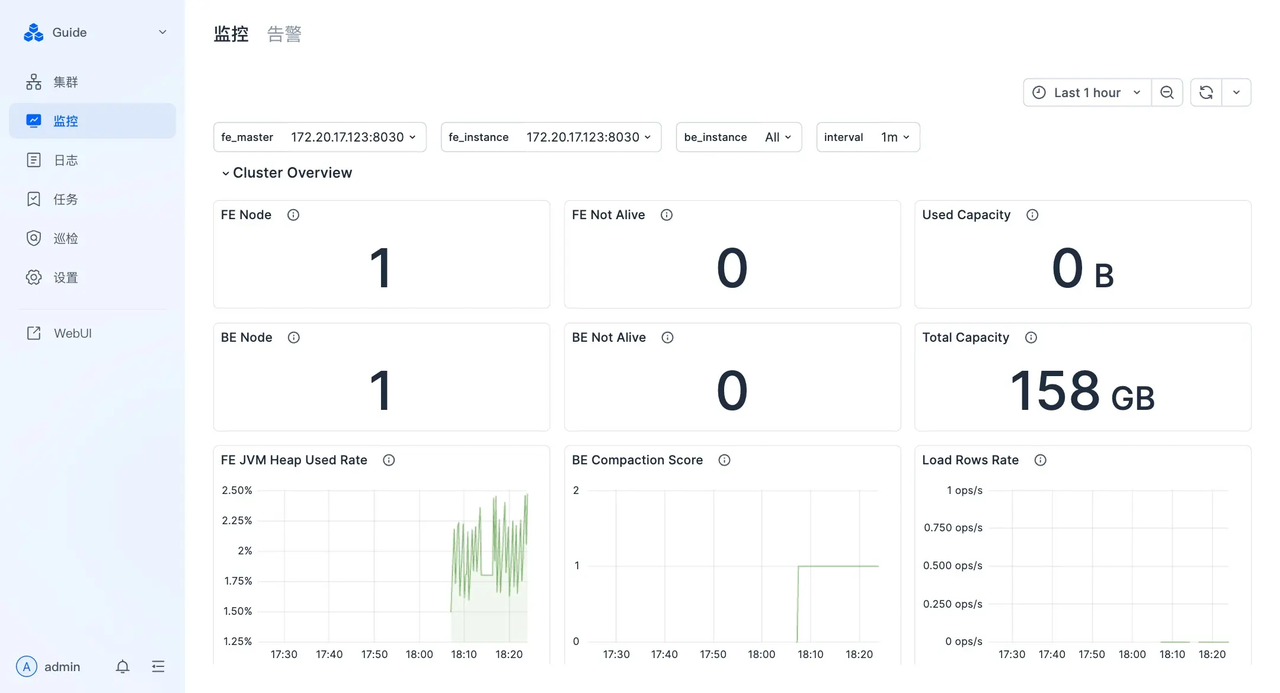Click the BE Compaction Score panel title
This screenshot has width=1280, height=693.
click(x=637, y=461)
